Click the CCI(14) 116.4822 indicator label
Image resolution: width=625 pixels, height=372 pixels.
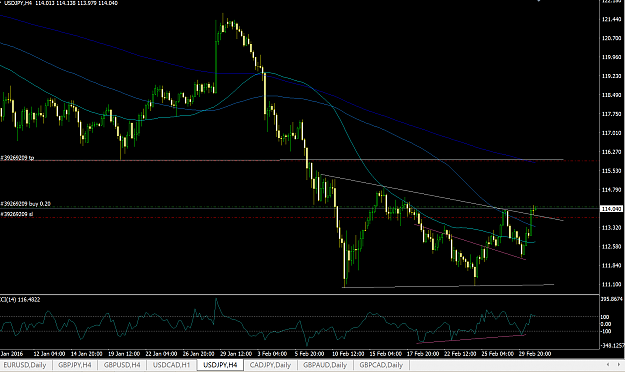pos(20,299)
